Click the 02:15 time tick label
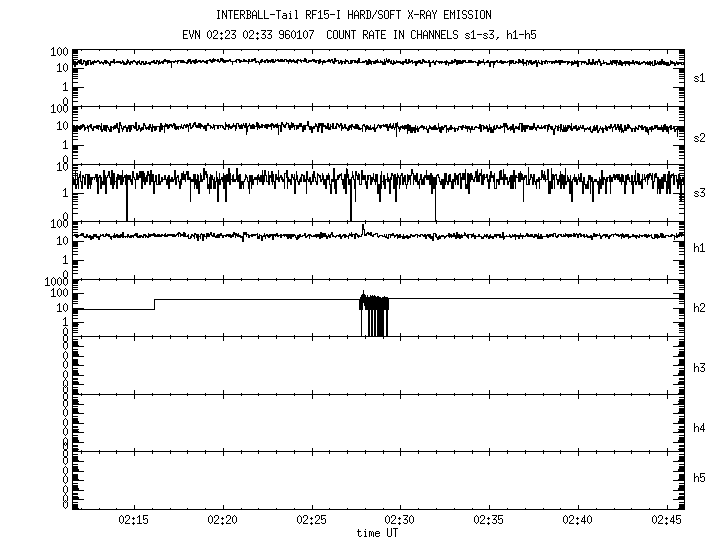The image size is (720, 550). [133, 521]
